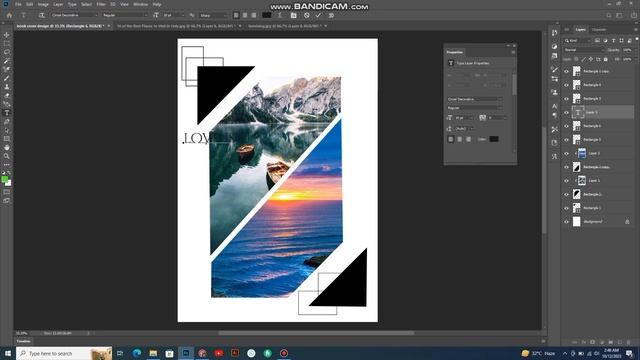
Task: Open the File menu
Action: 18,4
